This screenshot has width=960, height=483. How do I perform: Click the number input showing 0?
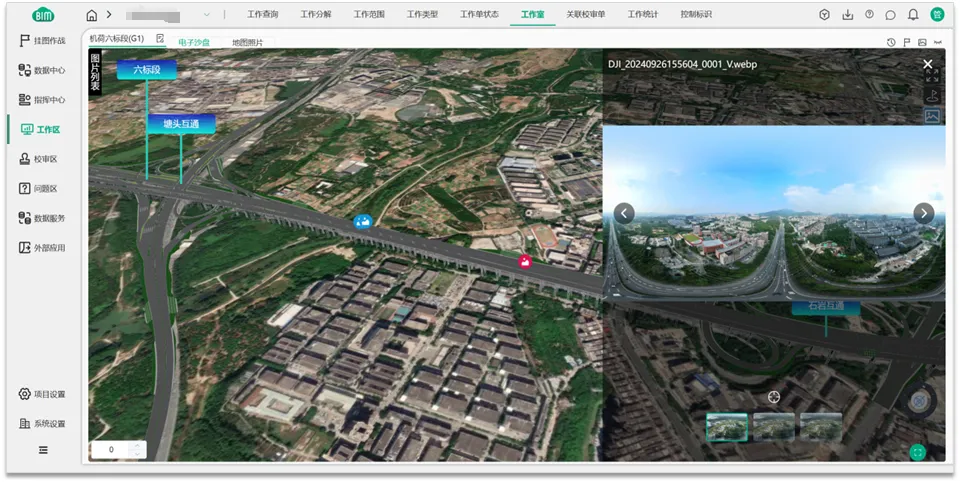(x=111, y=449)
